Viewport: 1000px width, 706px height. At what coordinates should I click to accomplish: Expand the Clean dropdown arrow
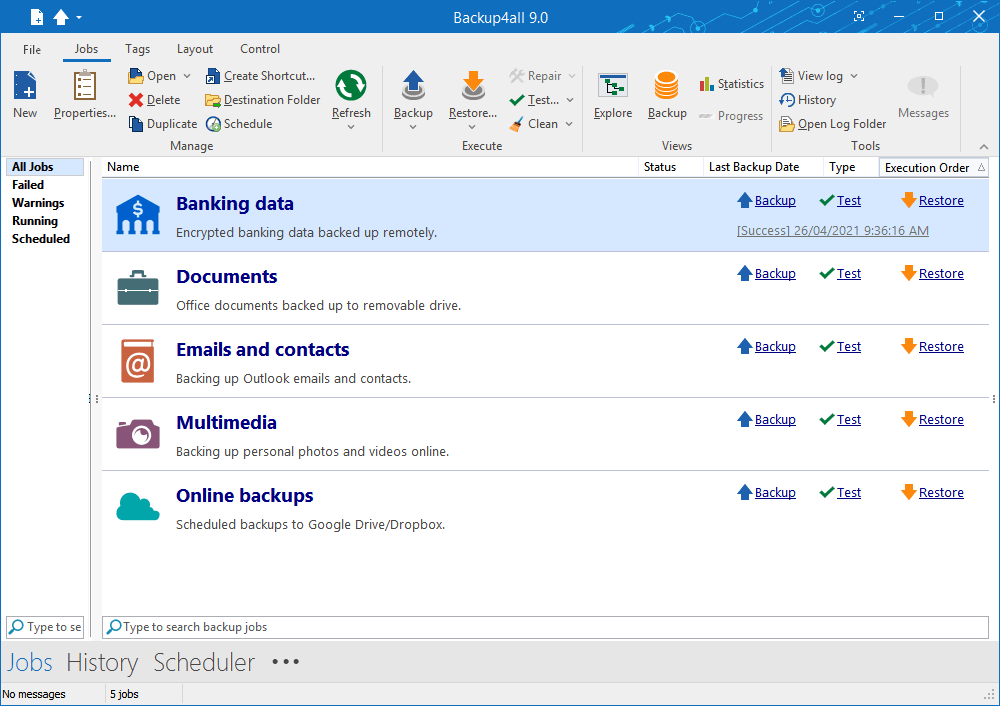(x=568, y=124)
